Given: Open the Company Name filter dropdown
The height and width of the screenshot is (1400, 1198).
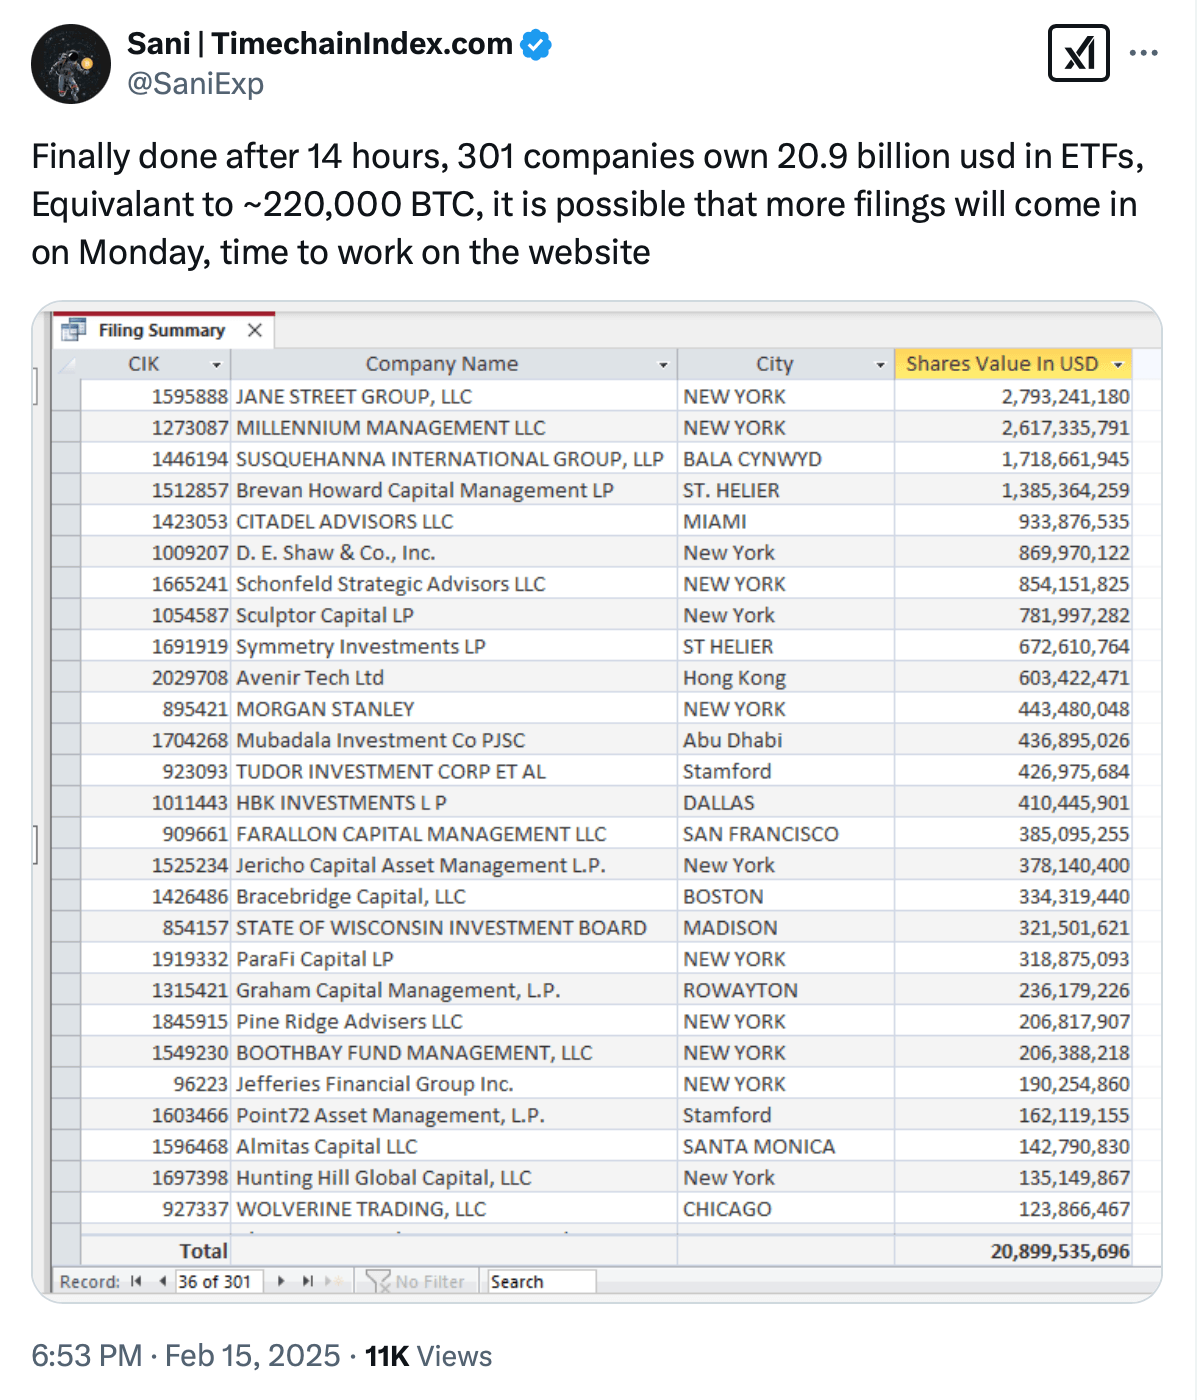Looking at the screenshot, I should point(662,364).
